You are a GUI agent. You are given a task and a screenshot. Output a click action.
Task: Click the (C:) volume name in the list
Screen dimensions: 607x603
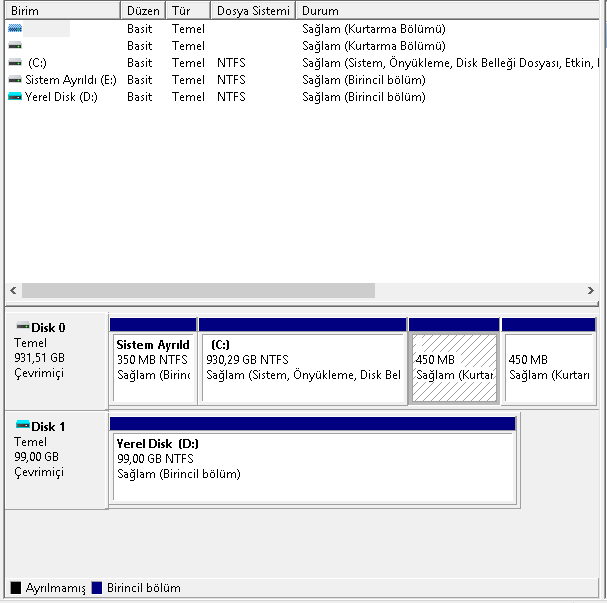click(37, 63)
